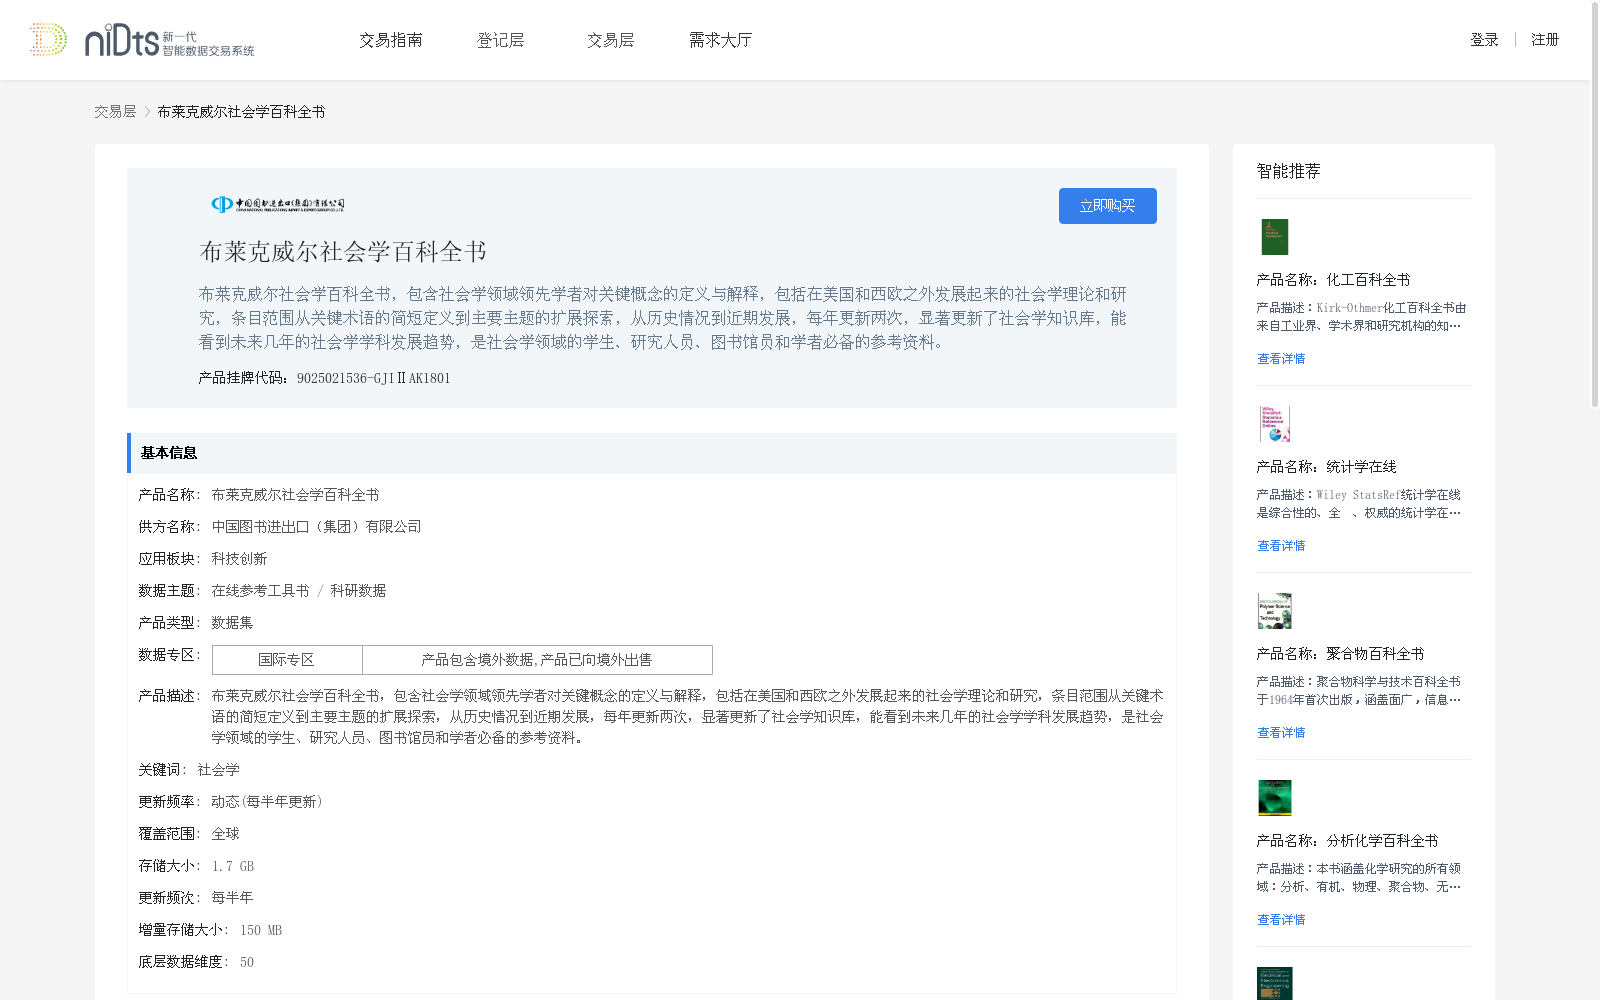Open the partially visible fifth recommendation thumbnail
The image size is (1600, 1000).
tap(1274, 983)
